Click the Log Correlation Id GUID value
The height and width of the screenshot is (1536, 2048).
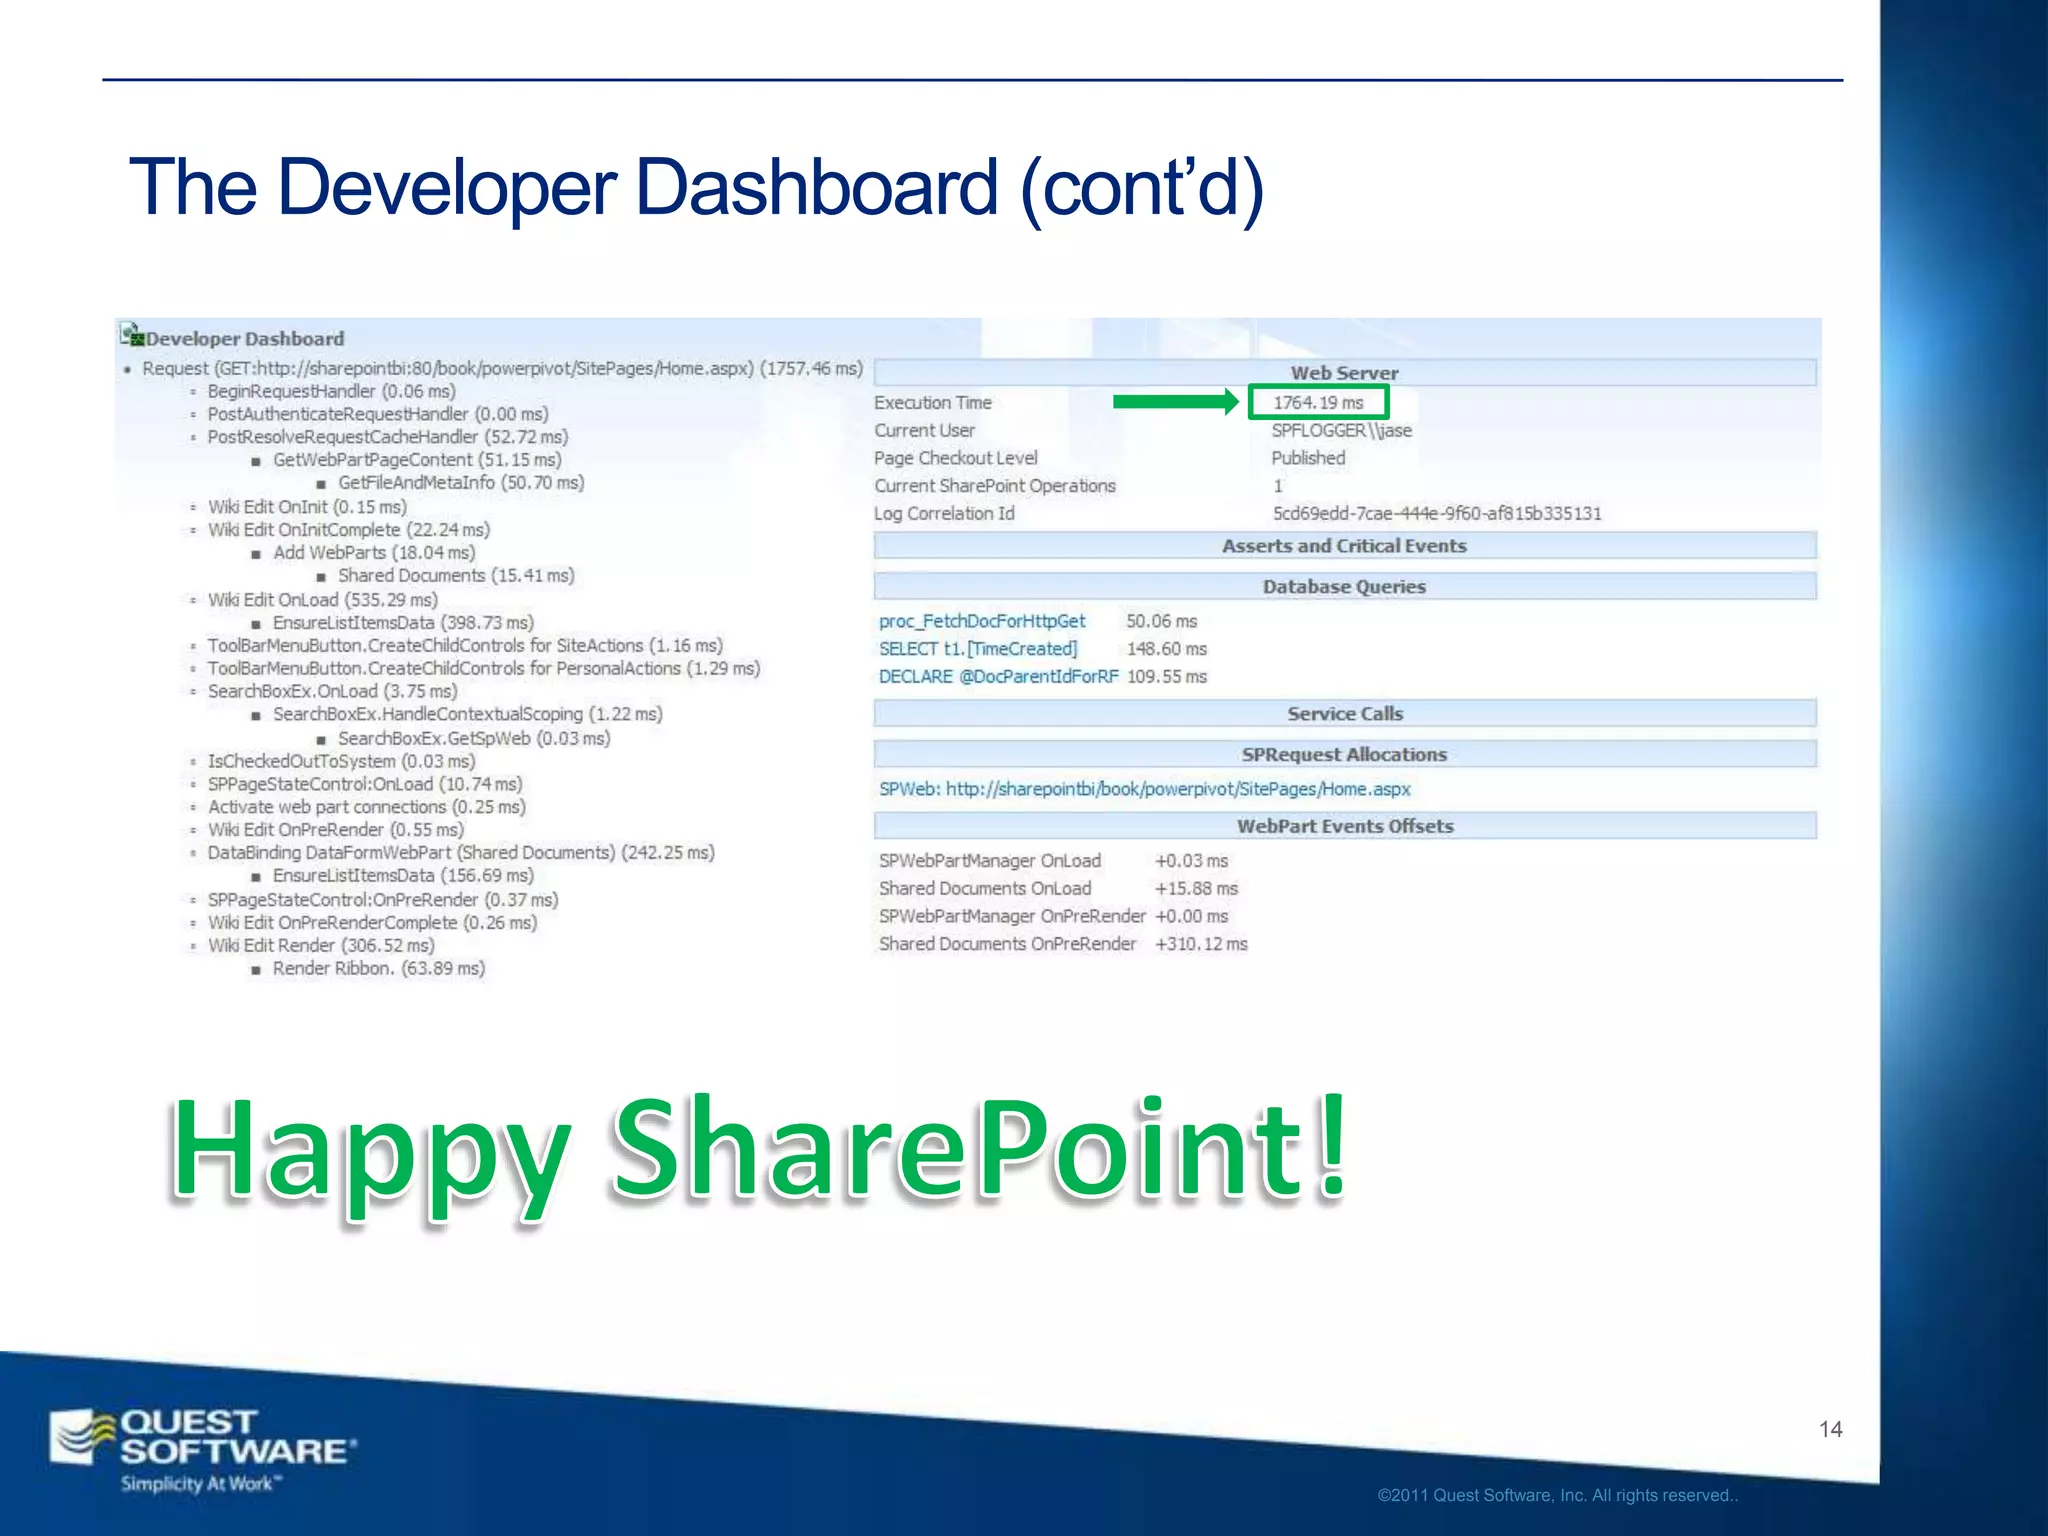pos(1437,513)
